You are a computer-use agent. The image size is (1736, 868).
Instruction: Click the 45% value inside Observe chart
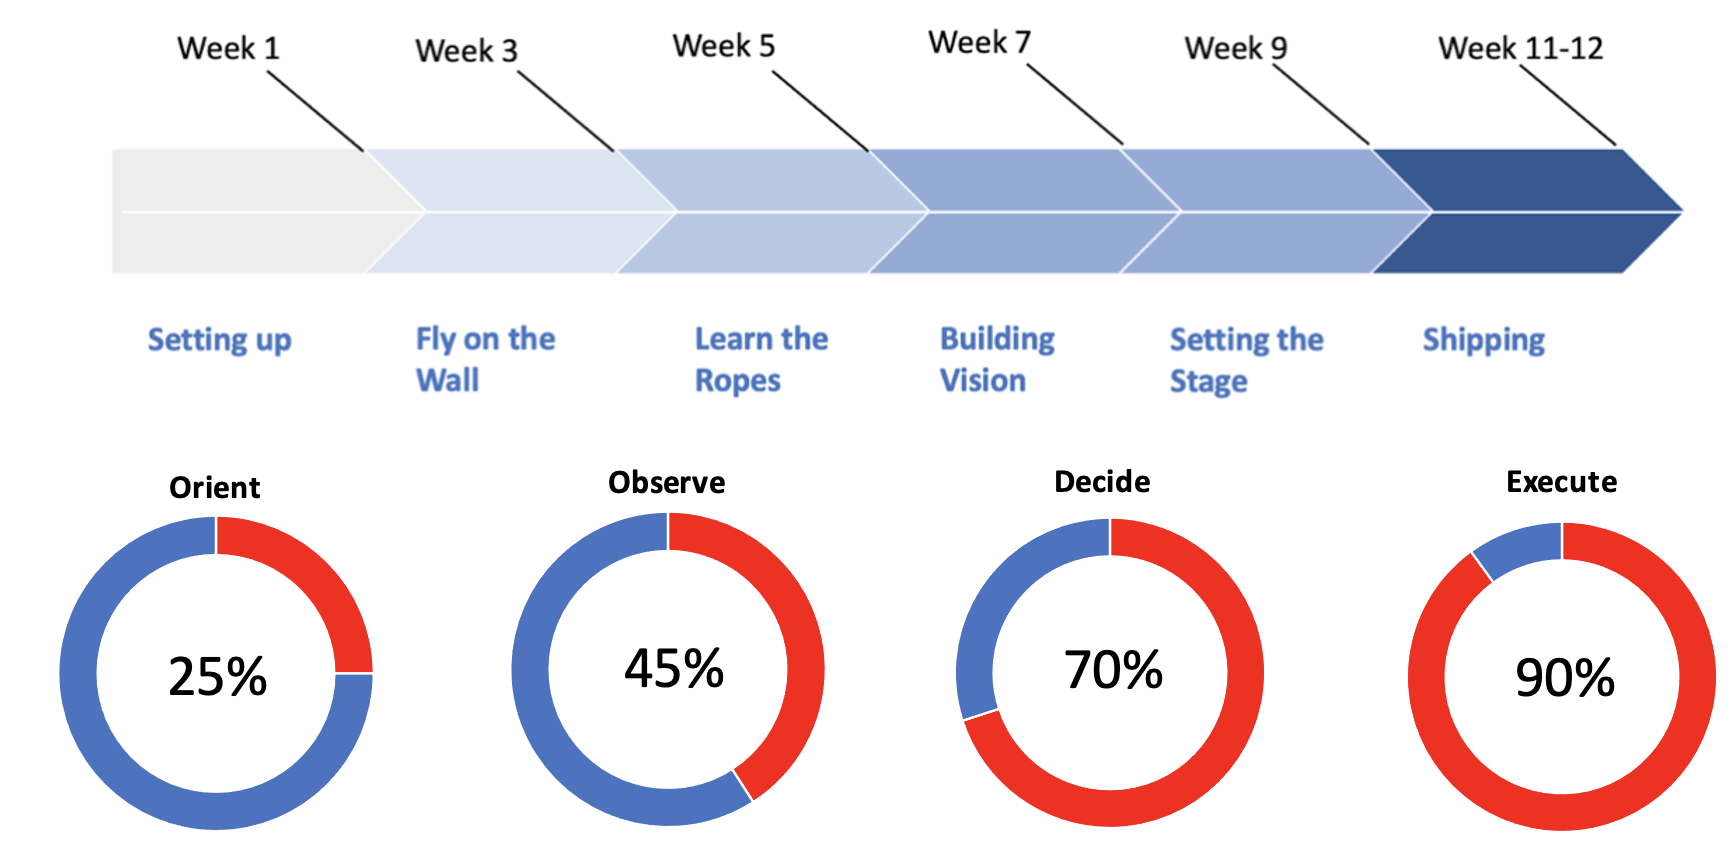click(674, 668)
